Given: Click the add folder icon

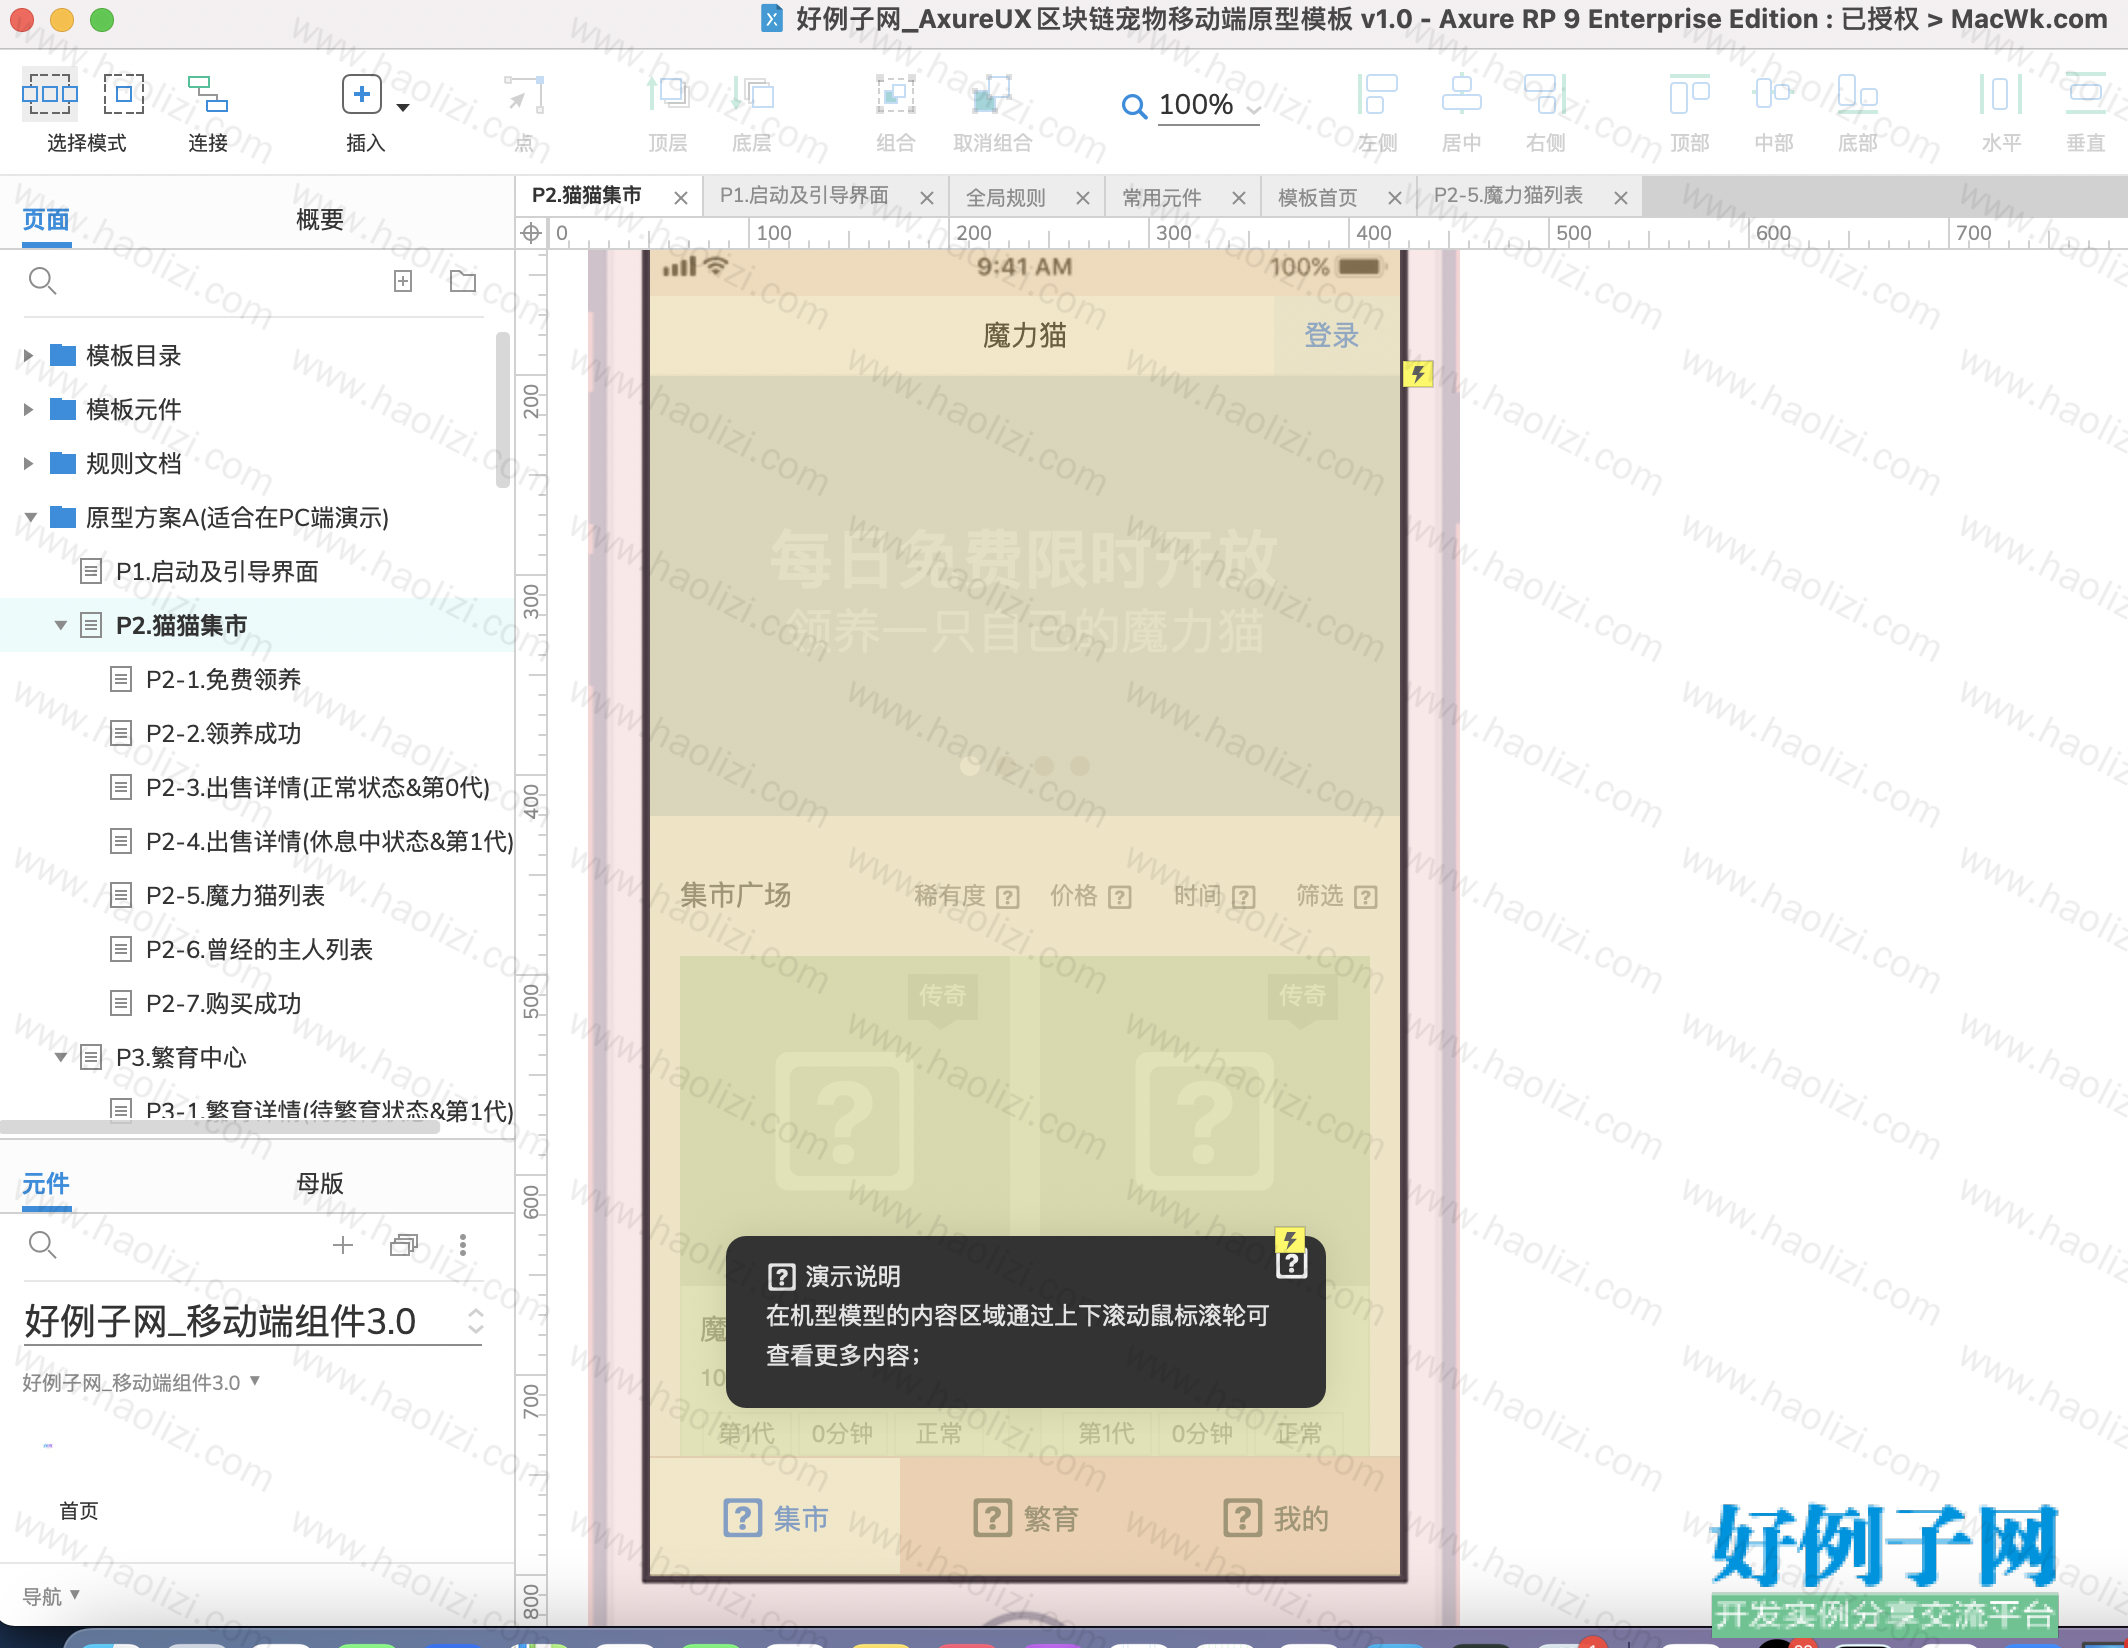Looking at the screenshot, I should (463, 281).
